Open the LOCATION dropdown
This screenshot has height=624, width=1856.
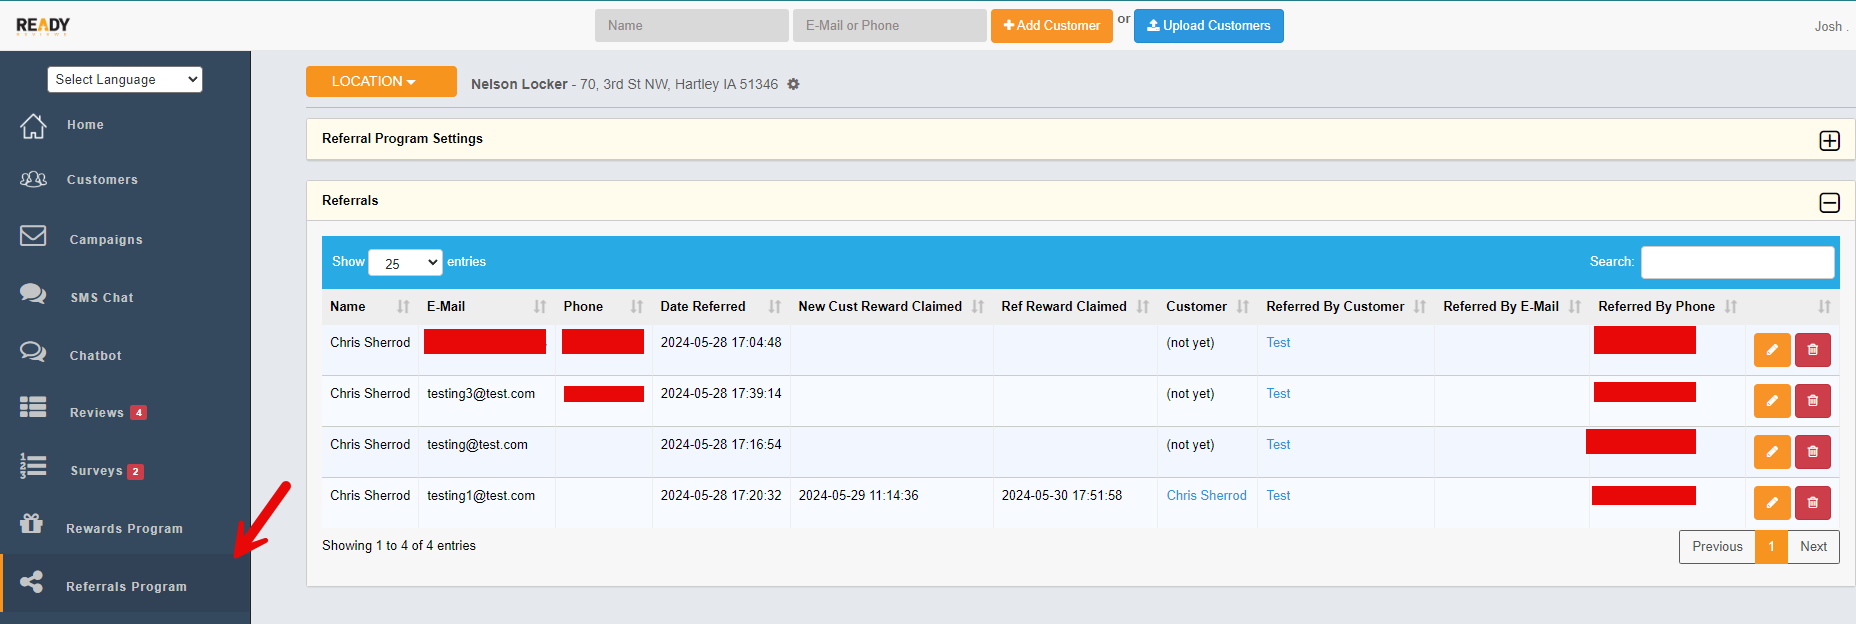(380, 82)
